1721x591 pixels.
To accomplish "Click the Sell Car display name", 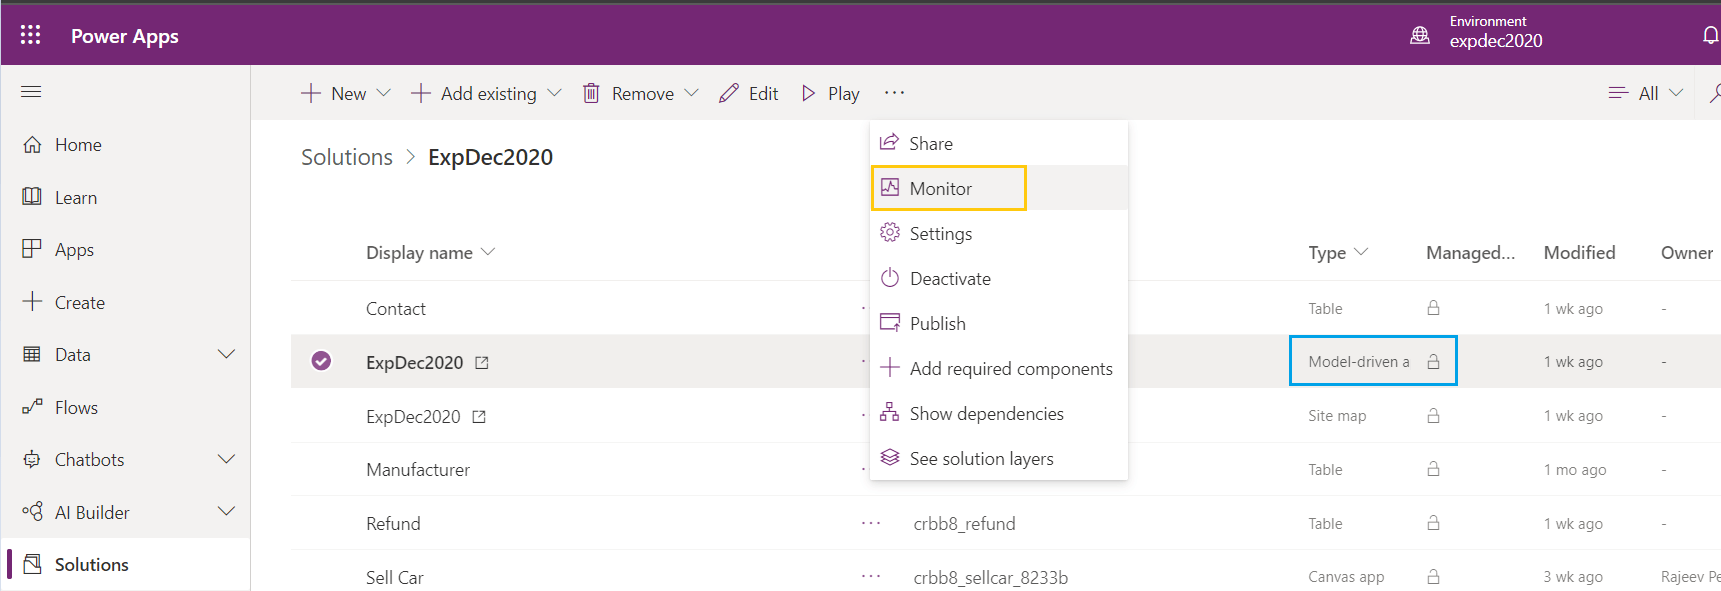I will coord(394,577).
